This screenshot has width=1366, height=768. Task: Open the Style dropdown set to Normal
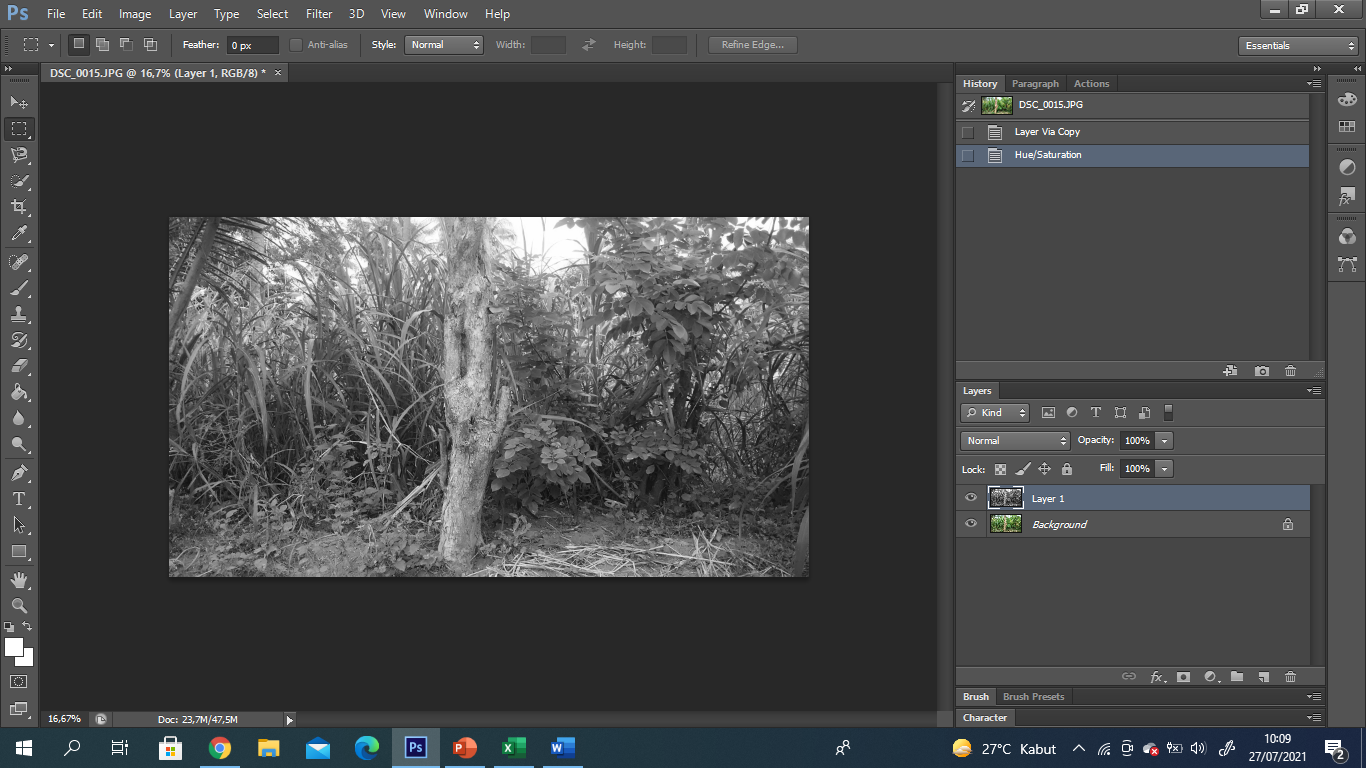tap(444, 45)
